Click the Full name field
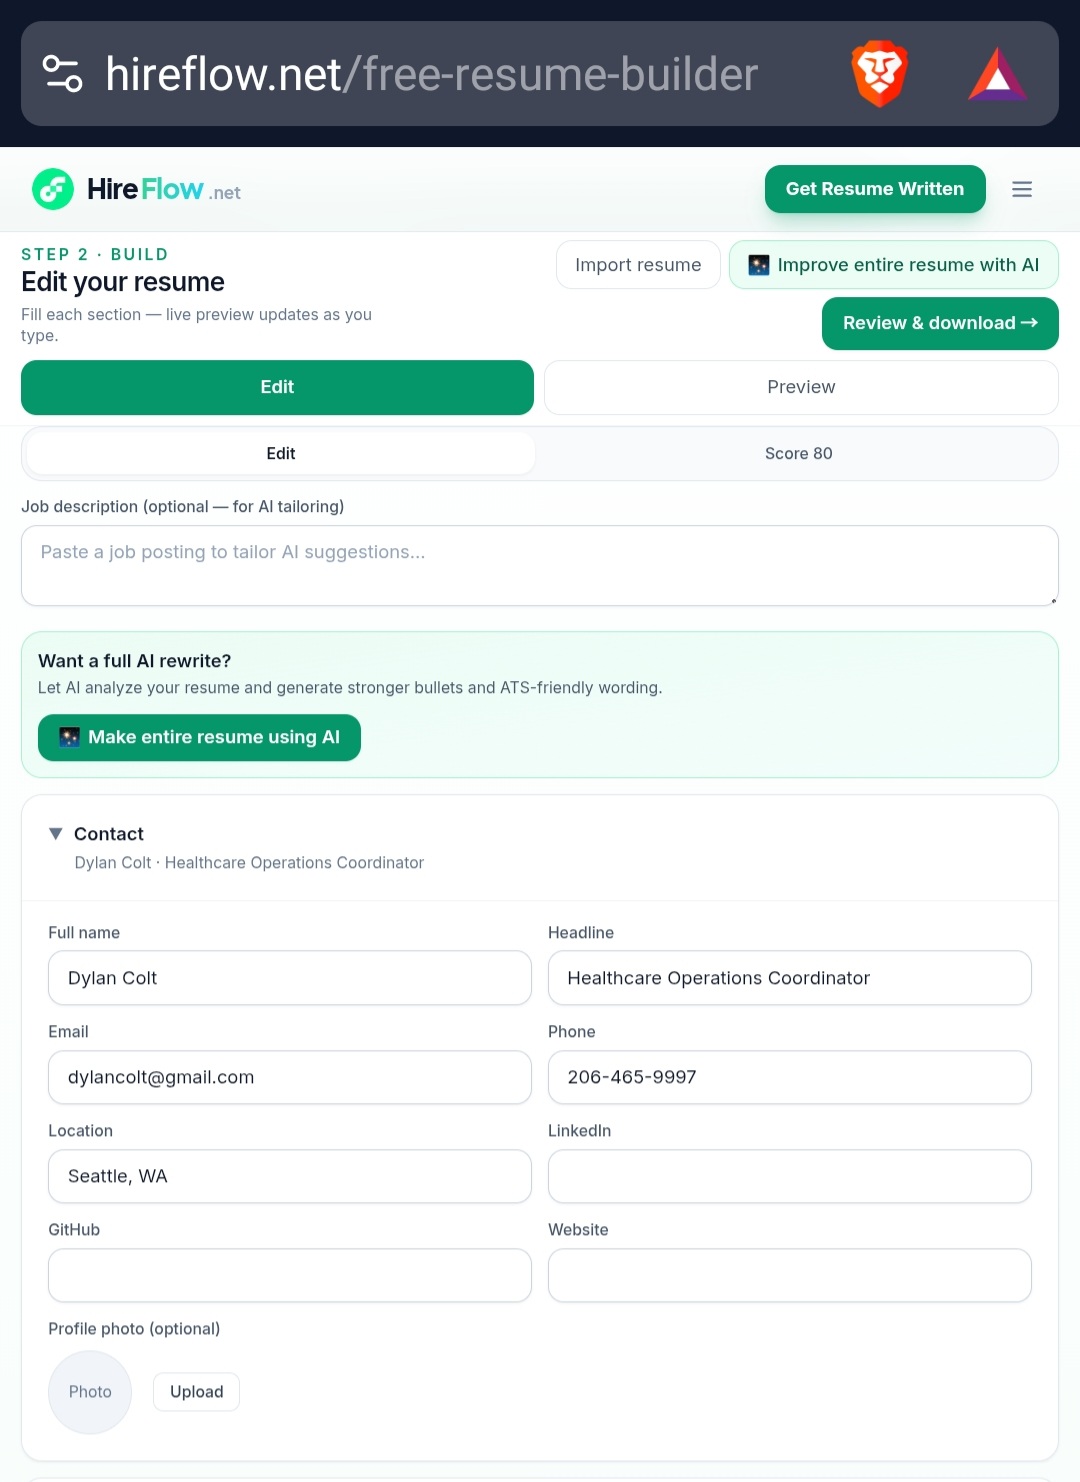Screen dimensions: 1080x1482 click(x=290, y=978)
